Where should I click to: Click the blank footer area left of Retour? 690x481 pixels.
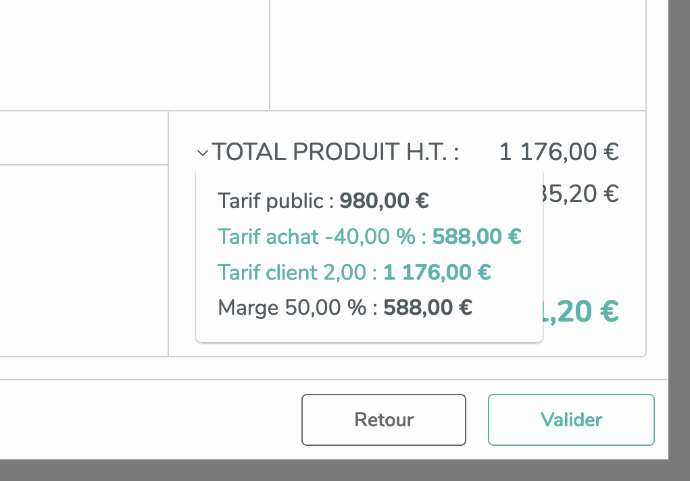150,420
